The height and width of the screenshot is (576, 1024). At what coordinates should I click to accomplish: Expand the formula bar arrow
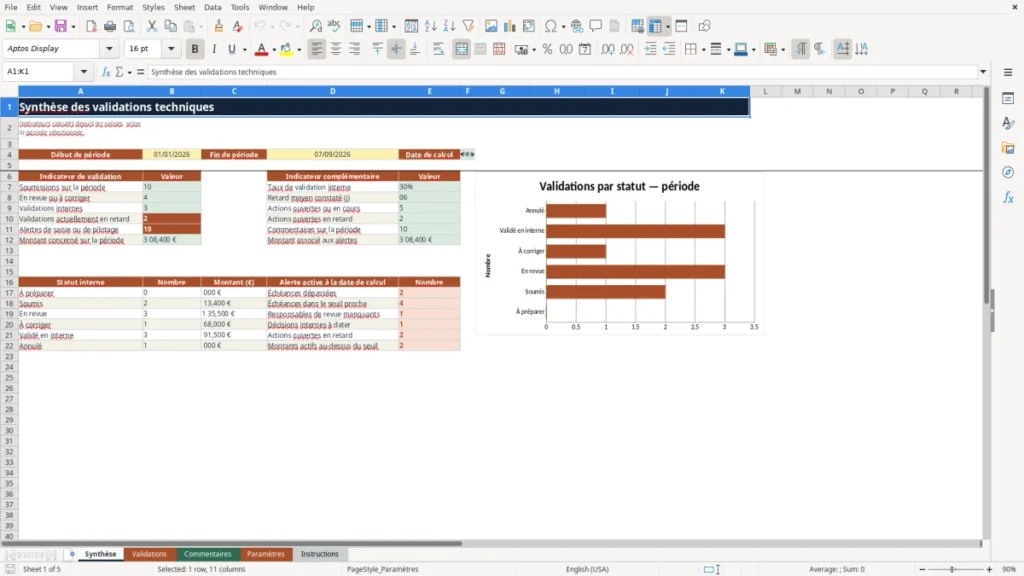(x=983, y=72)
